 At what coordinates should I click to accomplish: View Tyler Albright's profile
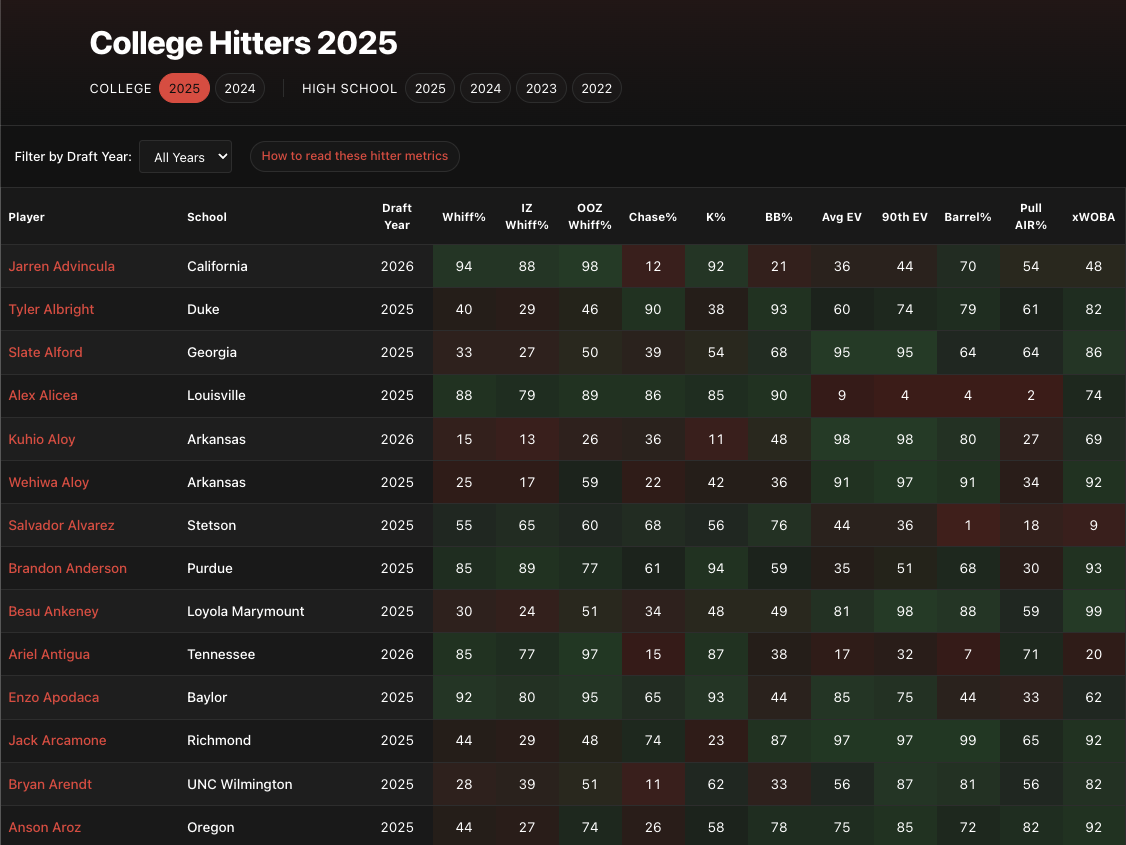[x=51, y=309]
